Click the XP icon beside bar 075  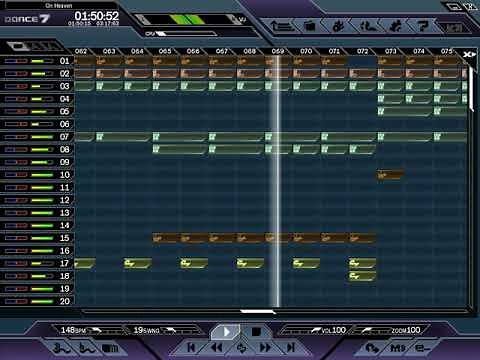pyautogui.click(x=469, y=54)
